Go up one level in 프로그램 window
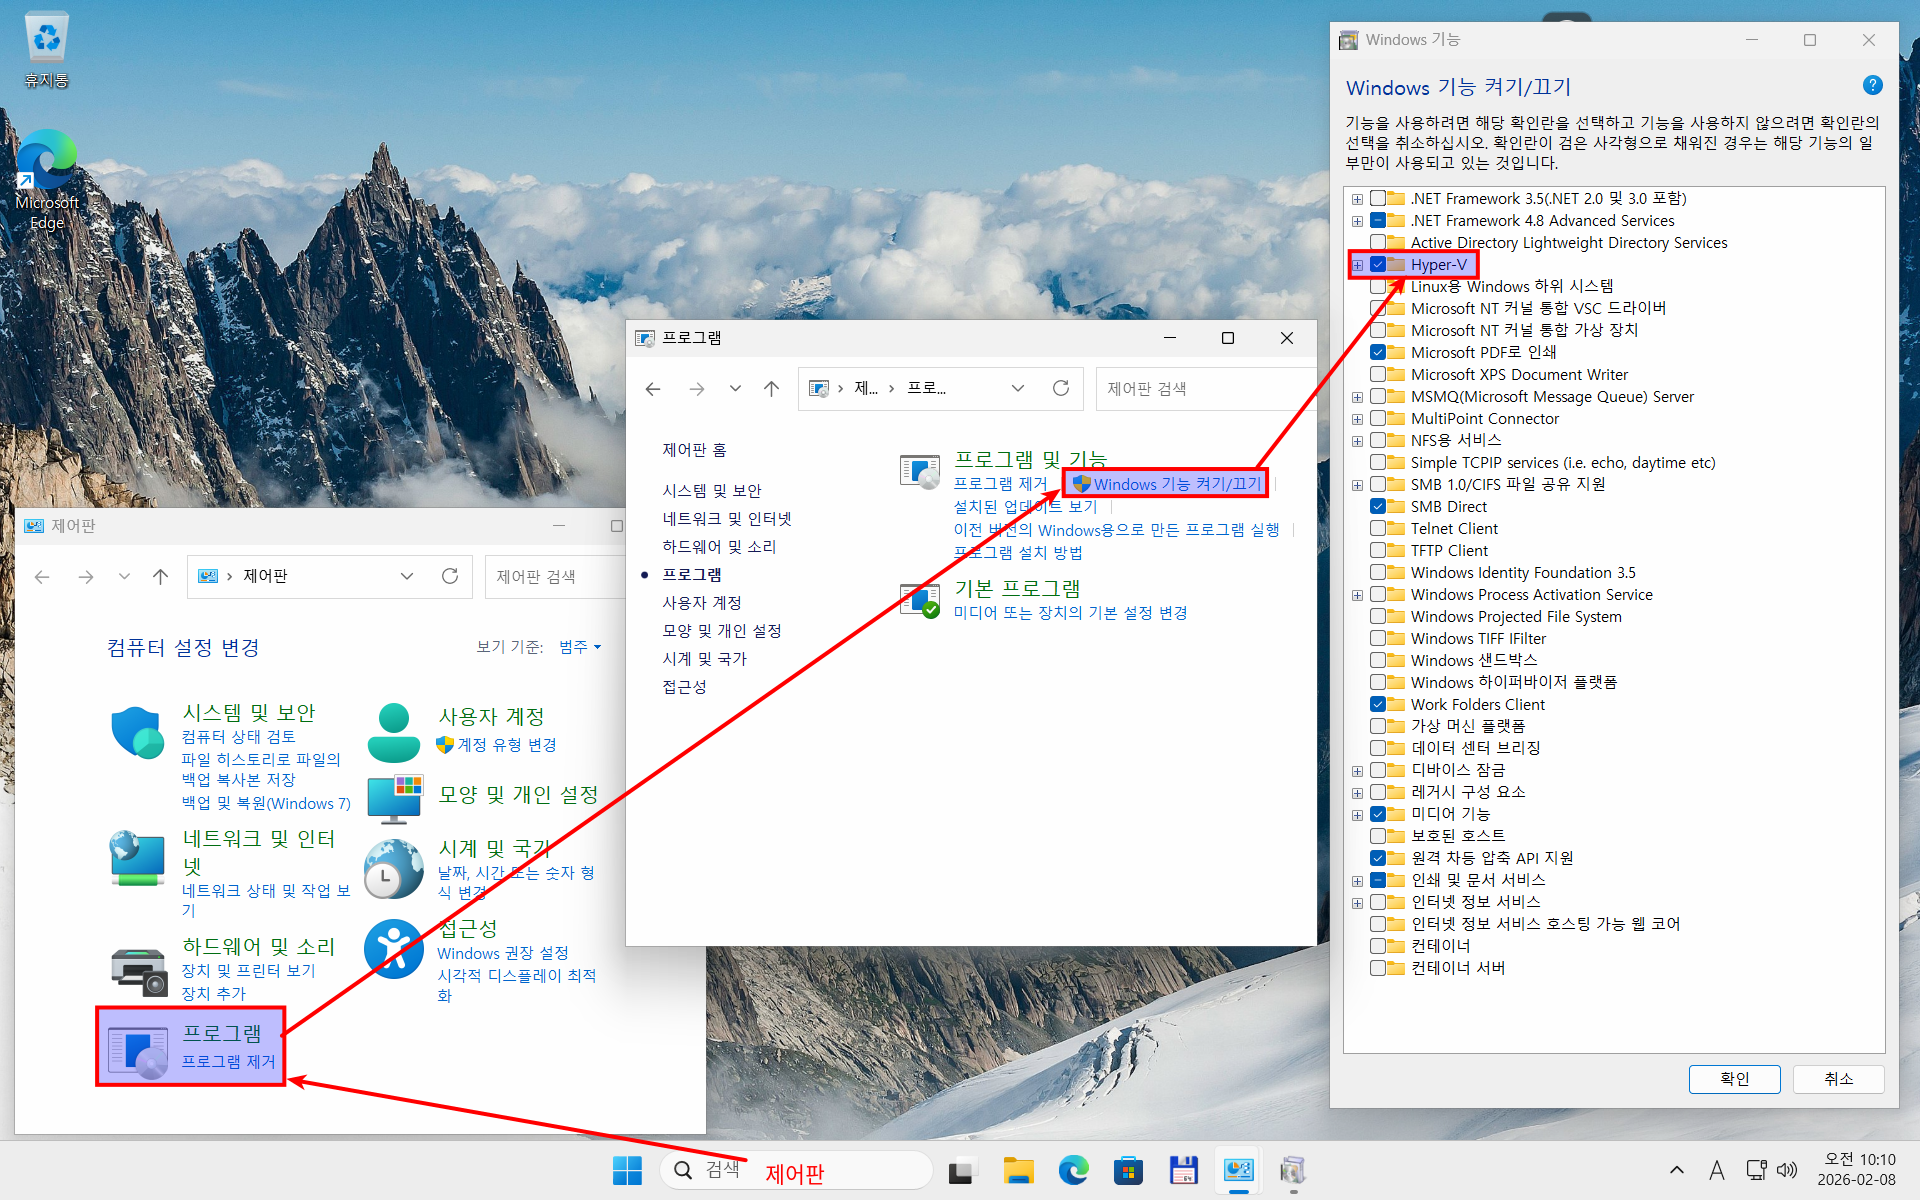This screenshot has width=1920, height=1200. (x=771, y=388)
